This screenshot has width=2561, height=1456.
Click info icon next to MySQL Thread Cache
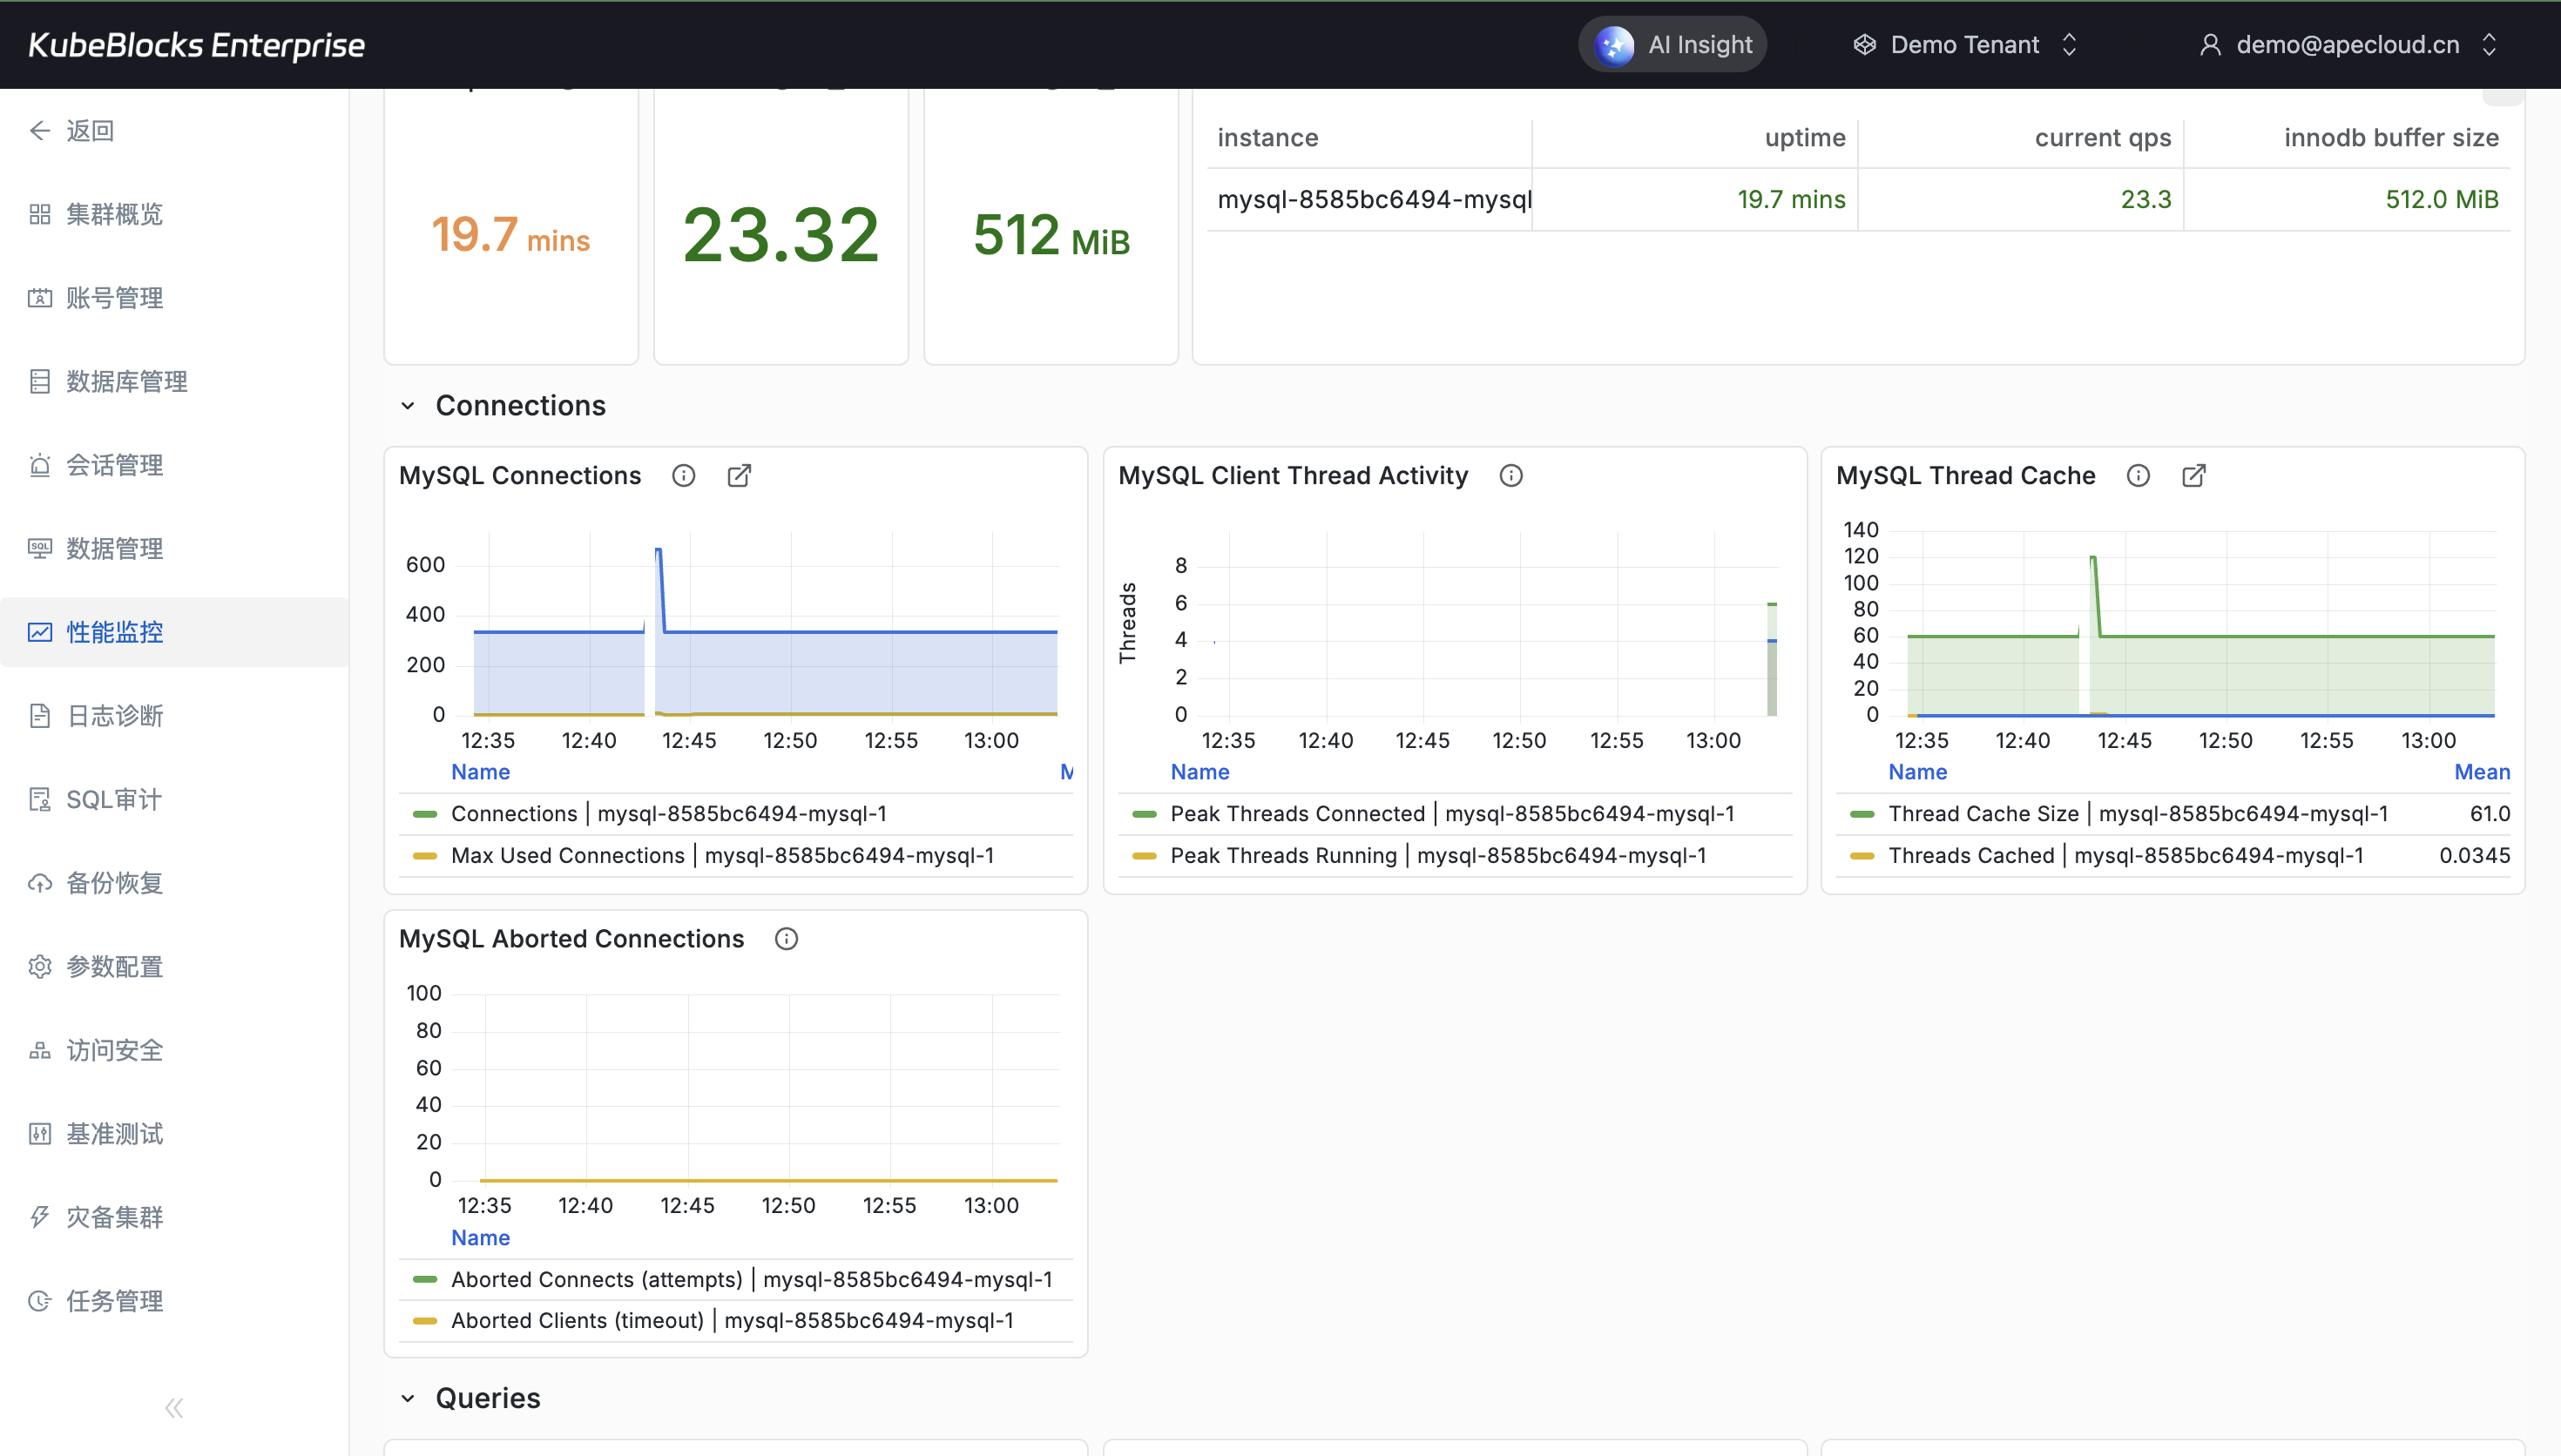[2137, 475]
